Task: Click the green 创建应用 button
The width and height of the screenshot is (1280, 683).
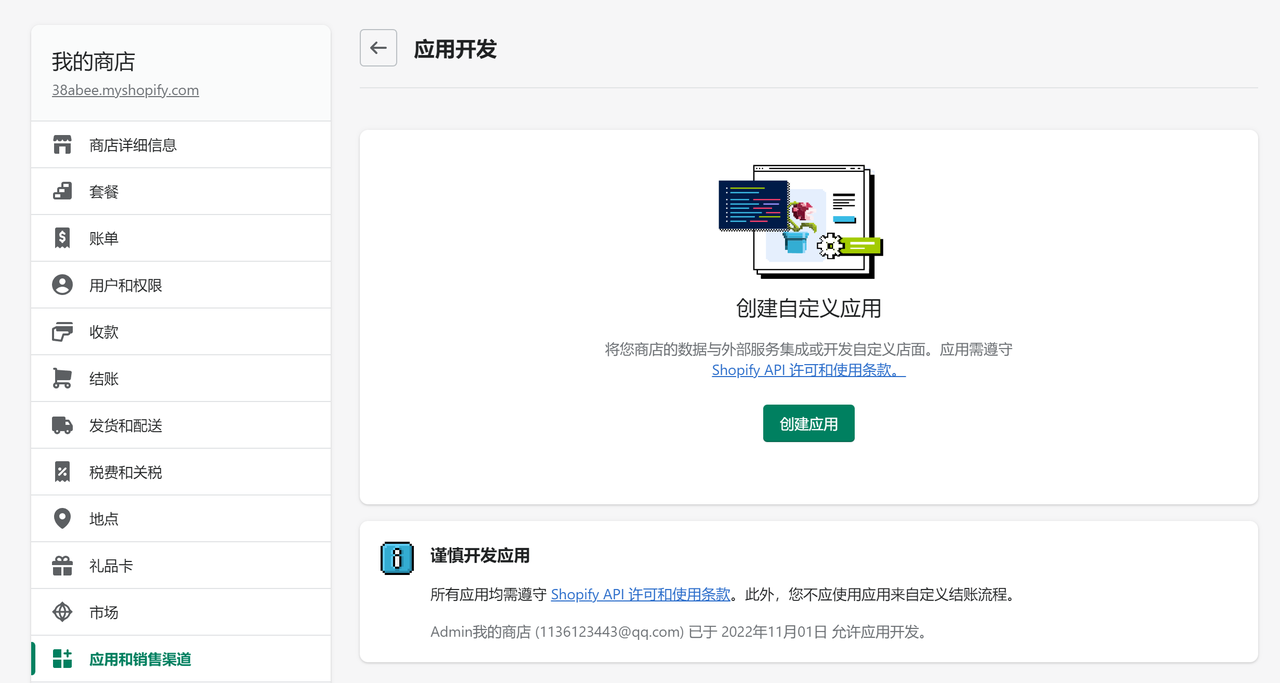Action: click(x=808, y=424)
